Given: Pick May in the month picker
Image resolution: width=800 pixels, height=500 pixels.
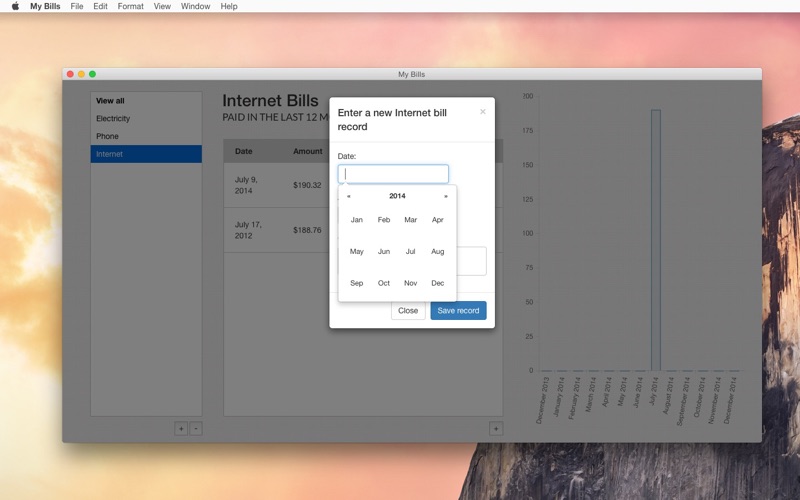Looking at the screenshot, I should click(x=357, y=252).
